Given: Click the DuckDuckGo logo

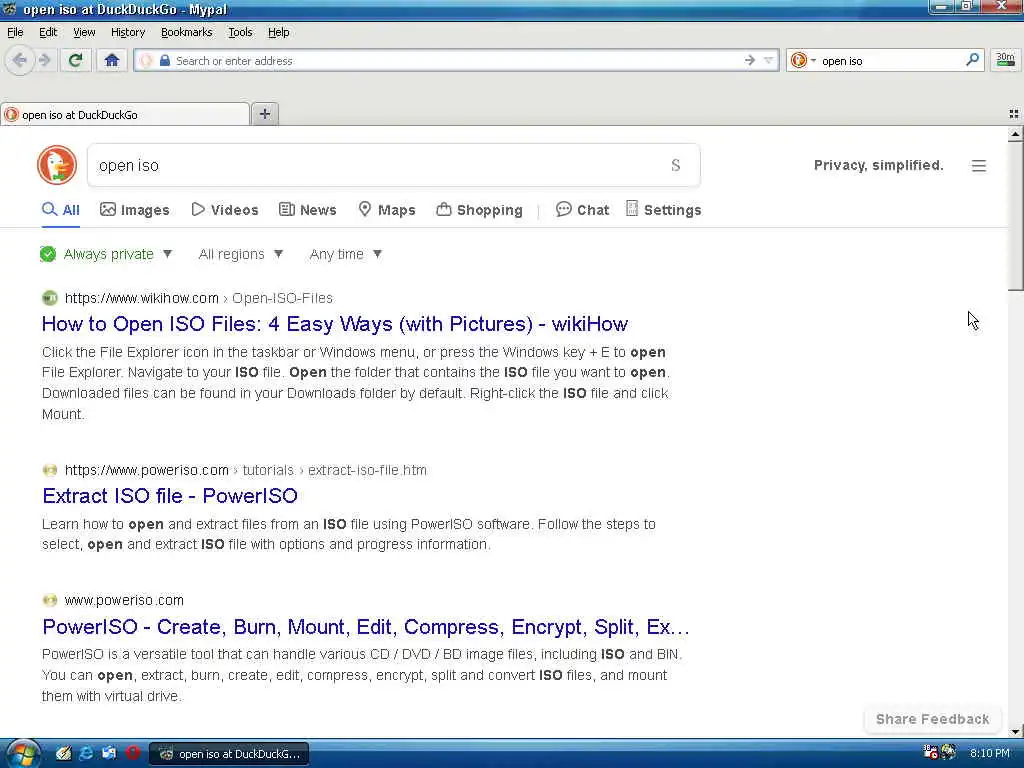Looking at the screenshot, I should tap(57, 165).
